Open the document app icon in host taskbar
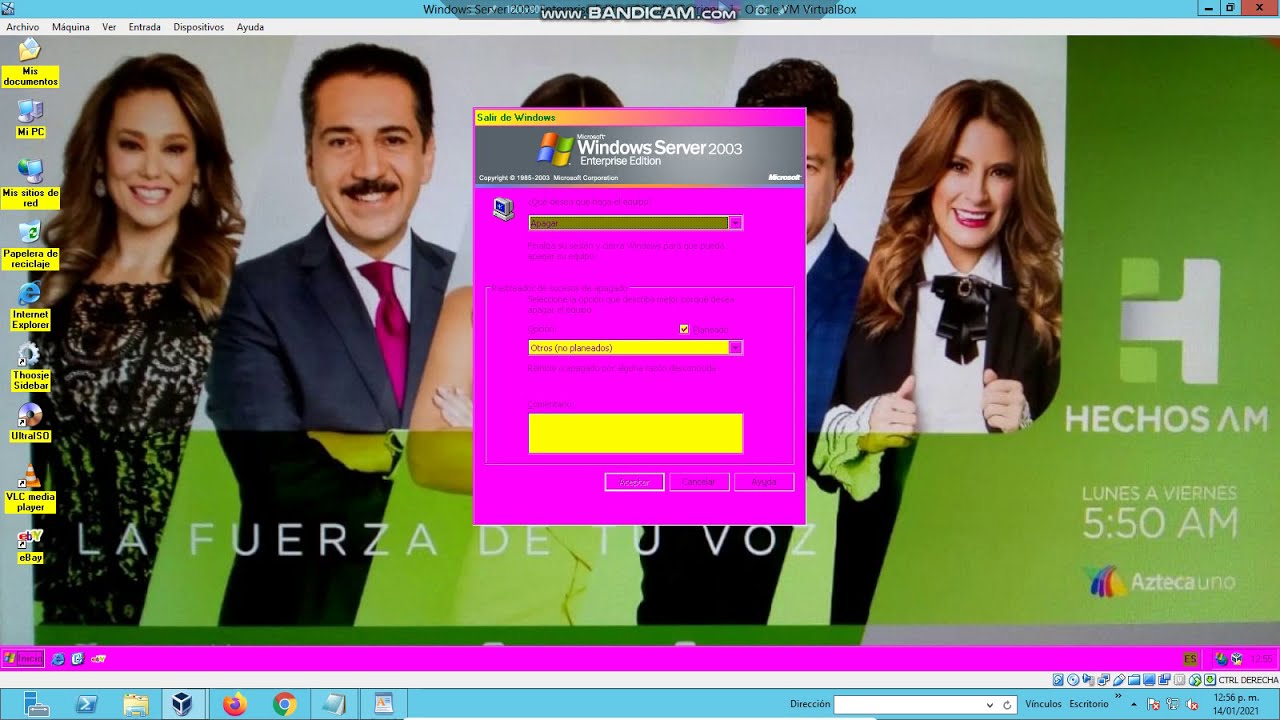The height and width of the screenshot is (720, 1280). (x=383, y=704)
